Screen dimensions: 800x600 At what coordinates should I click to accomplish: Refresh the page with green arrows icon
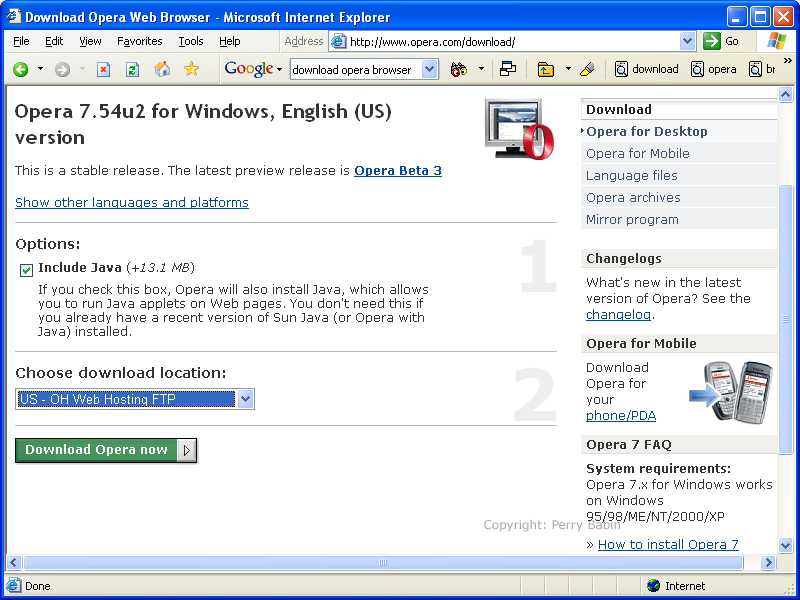(132, 69)
